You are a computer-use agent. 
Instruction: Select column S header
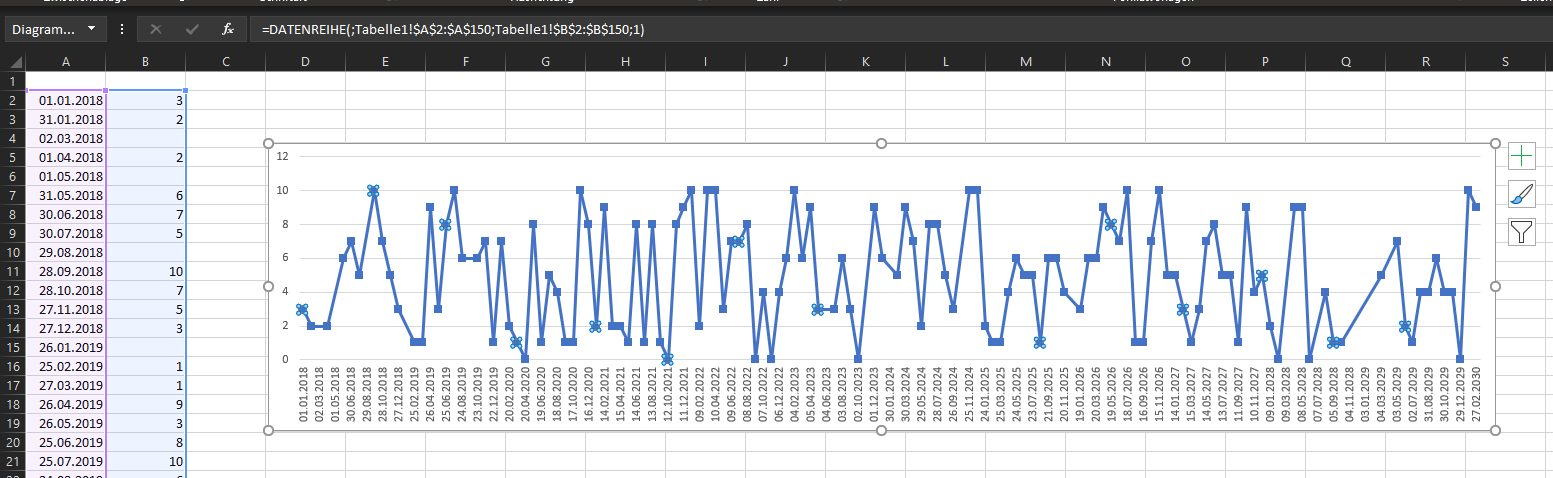click(1505, 61)
